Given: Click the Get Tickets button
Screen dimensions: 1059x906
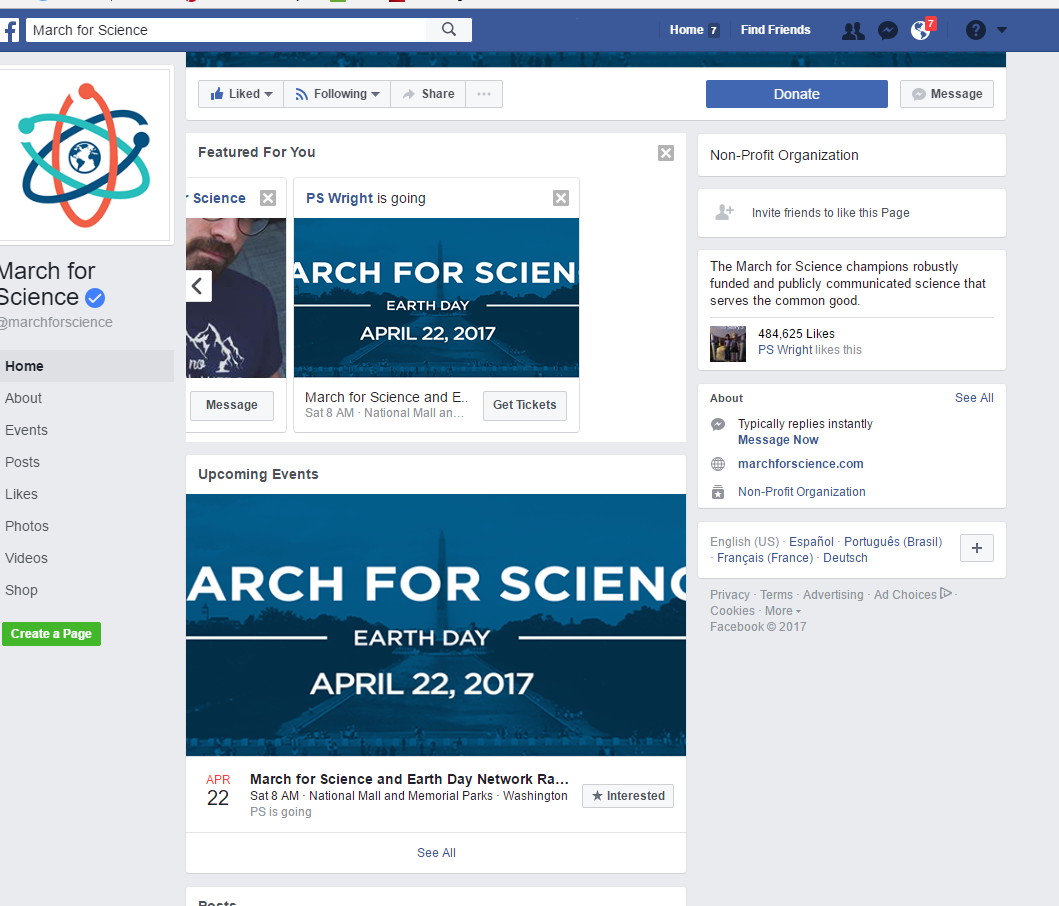Looking at the screenshot, I should tap(525, 405).
